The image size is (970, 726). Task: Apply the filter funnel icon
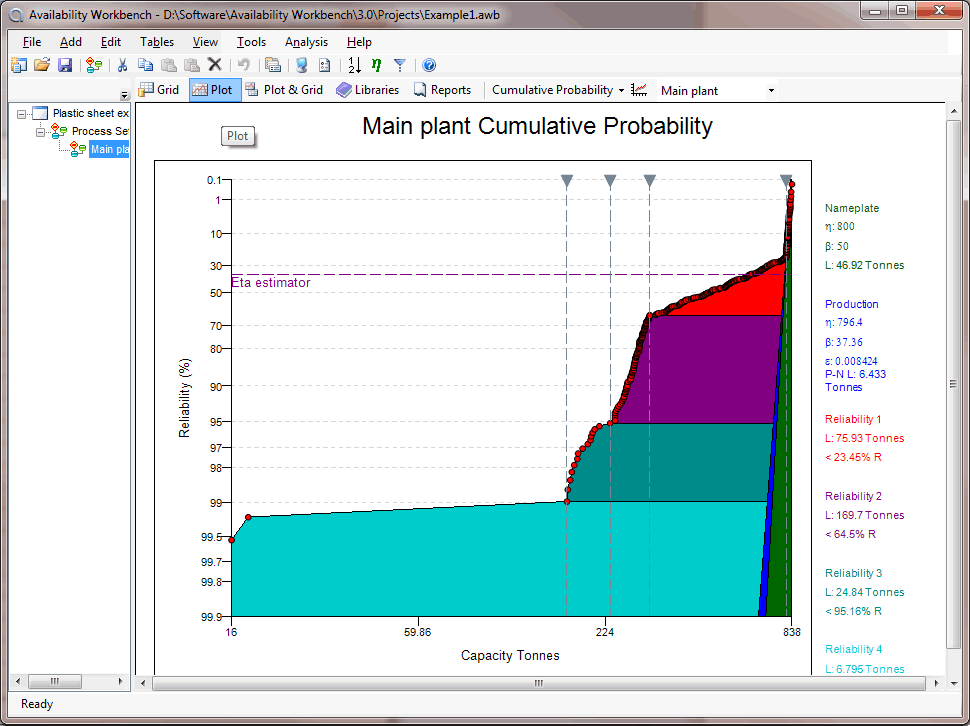tap(399, 64)
